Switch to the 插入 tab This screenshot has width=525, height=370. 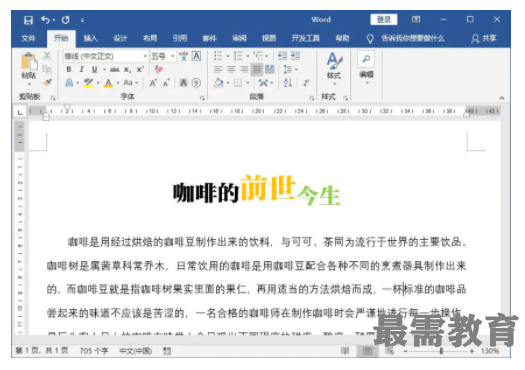pyautogui.click(x=90, y=39)
